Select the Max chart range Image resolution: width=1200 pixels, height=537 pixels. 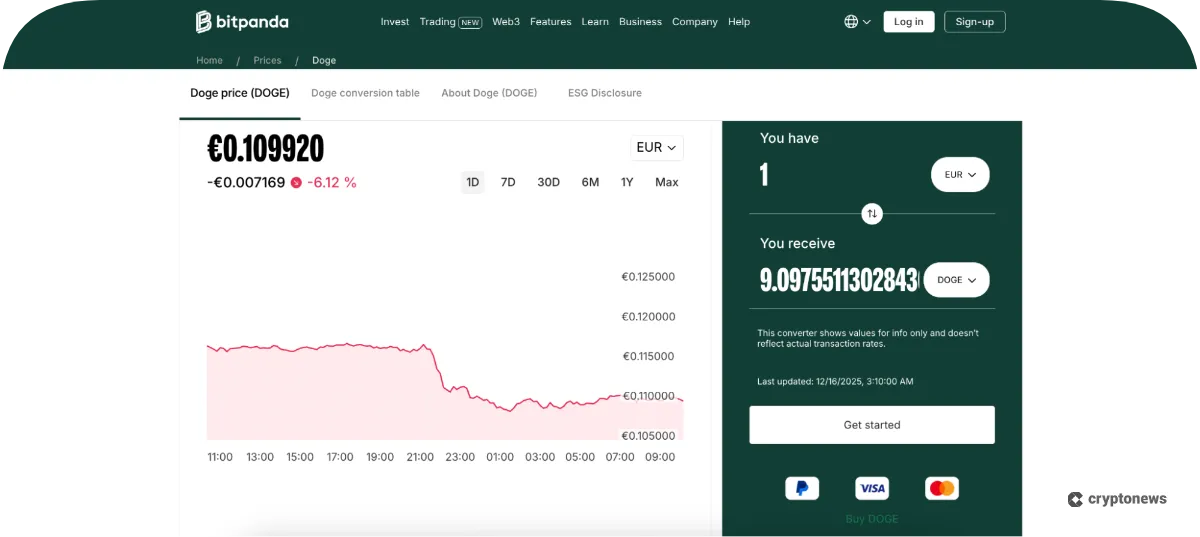pyautogui.click(x=667, y=182)
